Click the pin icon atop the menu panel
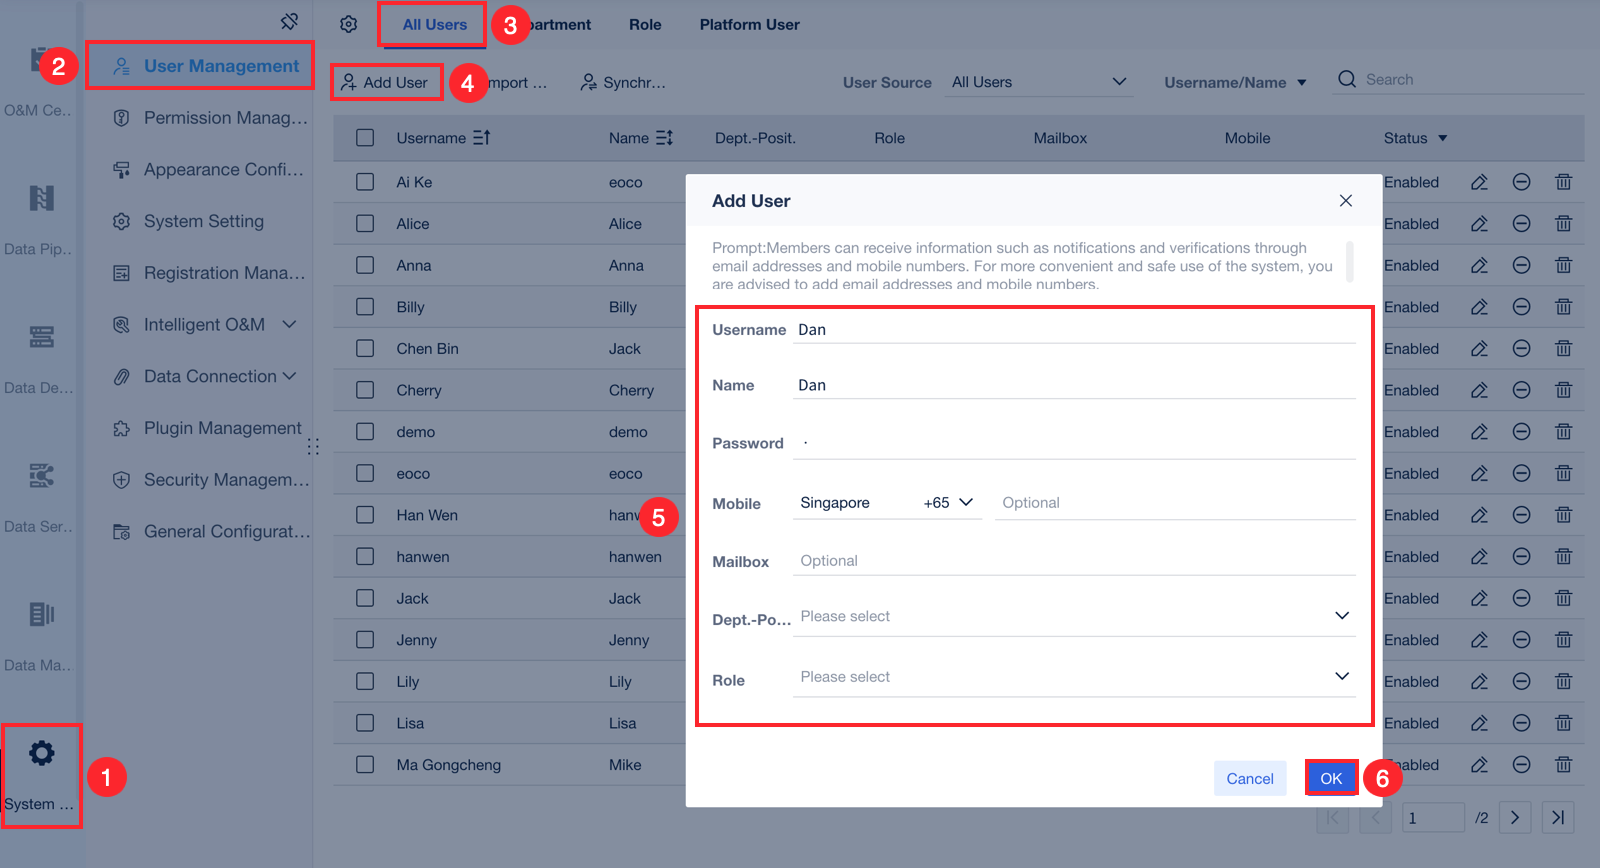The width and height of the screenshot is (1600, 868). point(289,22)
